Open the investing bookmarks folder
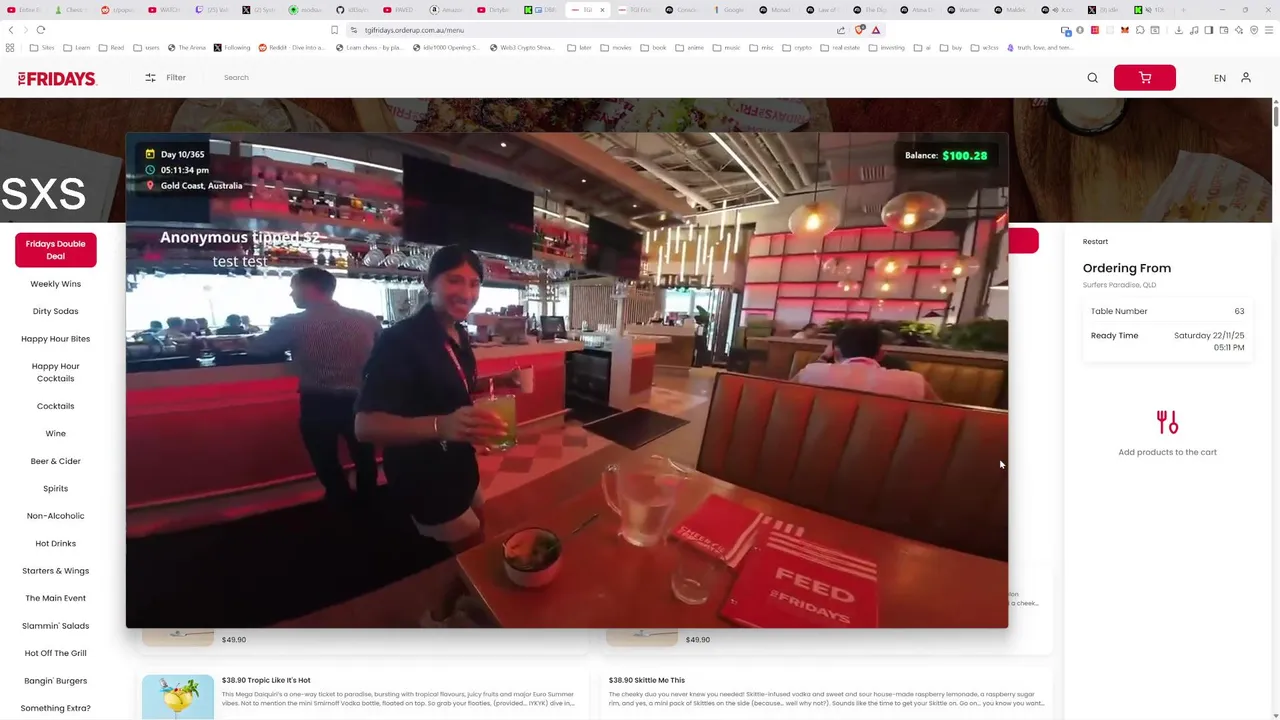The height and width of the screenshot is (720, 1280). pos(886,47)
